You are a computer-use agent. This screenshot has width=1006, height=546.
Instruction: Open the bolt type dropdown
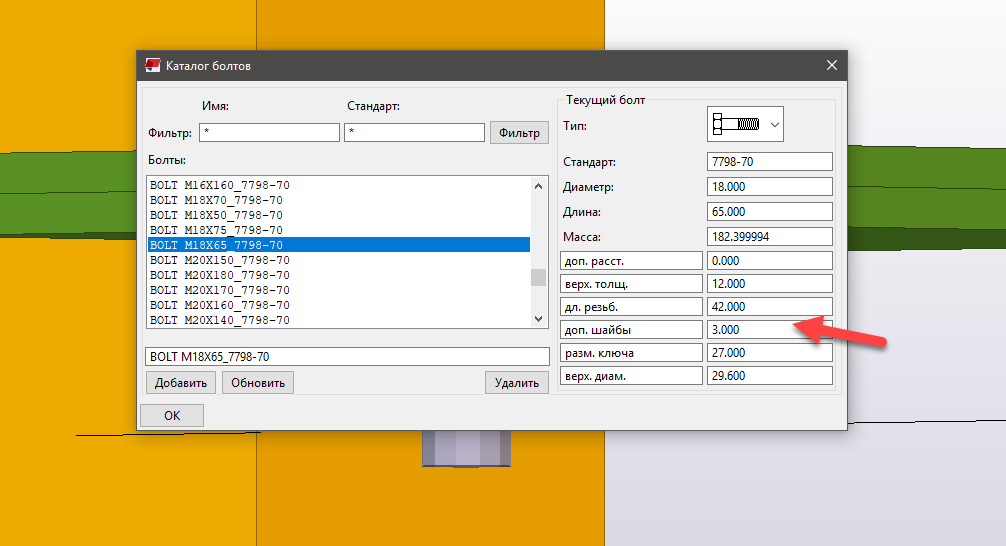pos(774,126)
